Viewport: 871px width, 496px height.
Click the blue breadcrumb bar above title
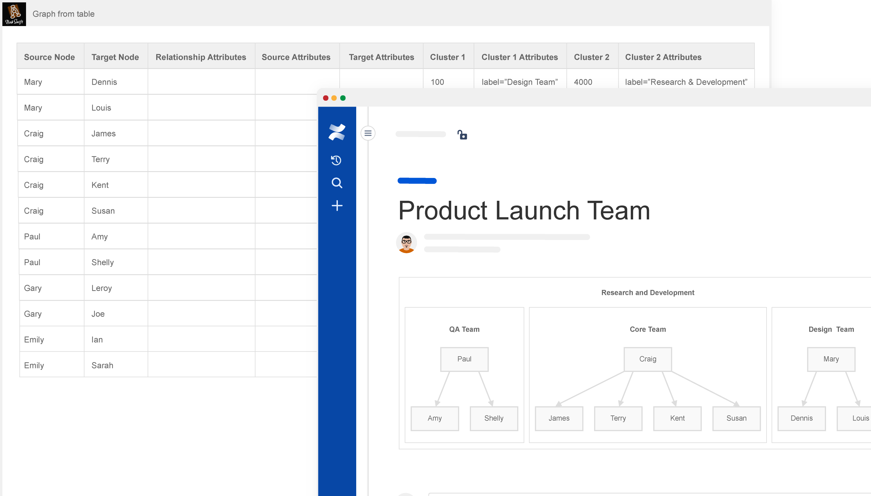coord(417,181)
